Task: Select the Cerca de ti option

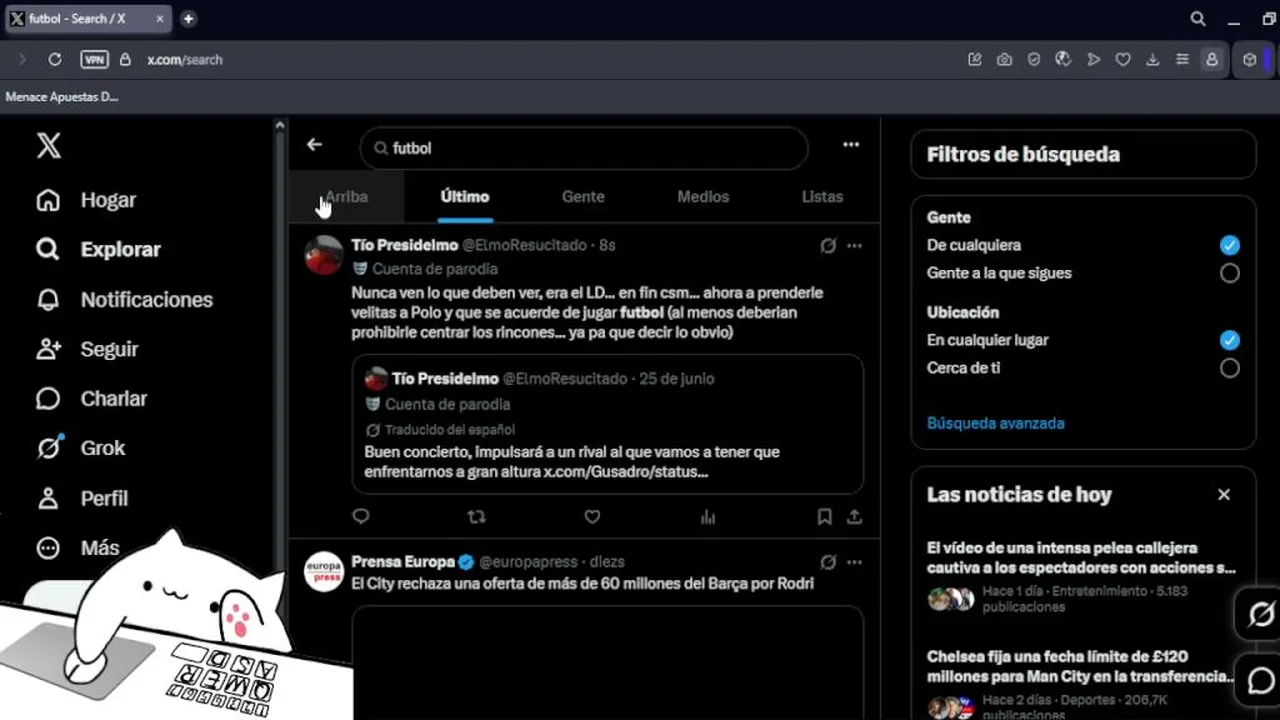Action: [x=1230, y=368]
